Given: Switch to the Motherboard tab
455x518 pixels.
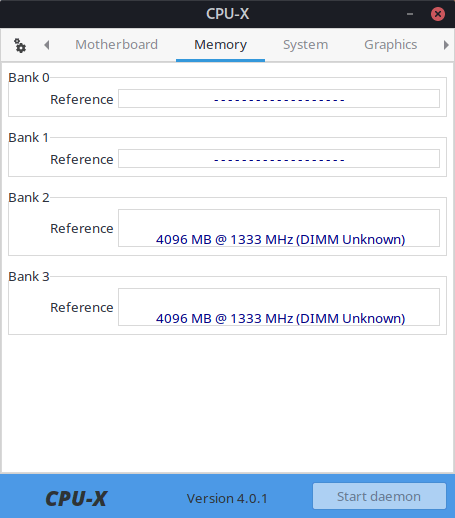Looking at the screenshot, I should pos(116,45).
